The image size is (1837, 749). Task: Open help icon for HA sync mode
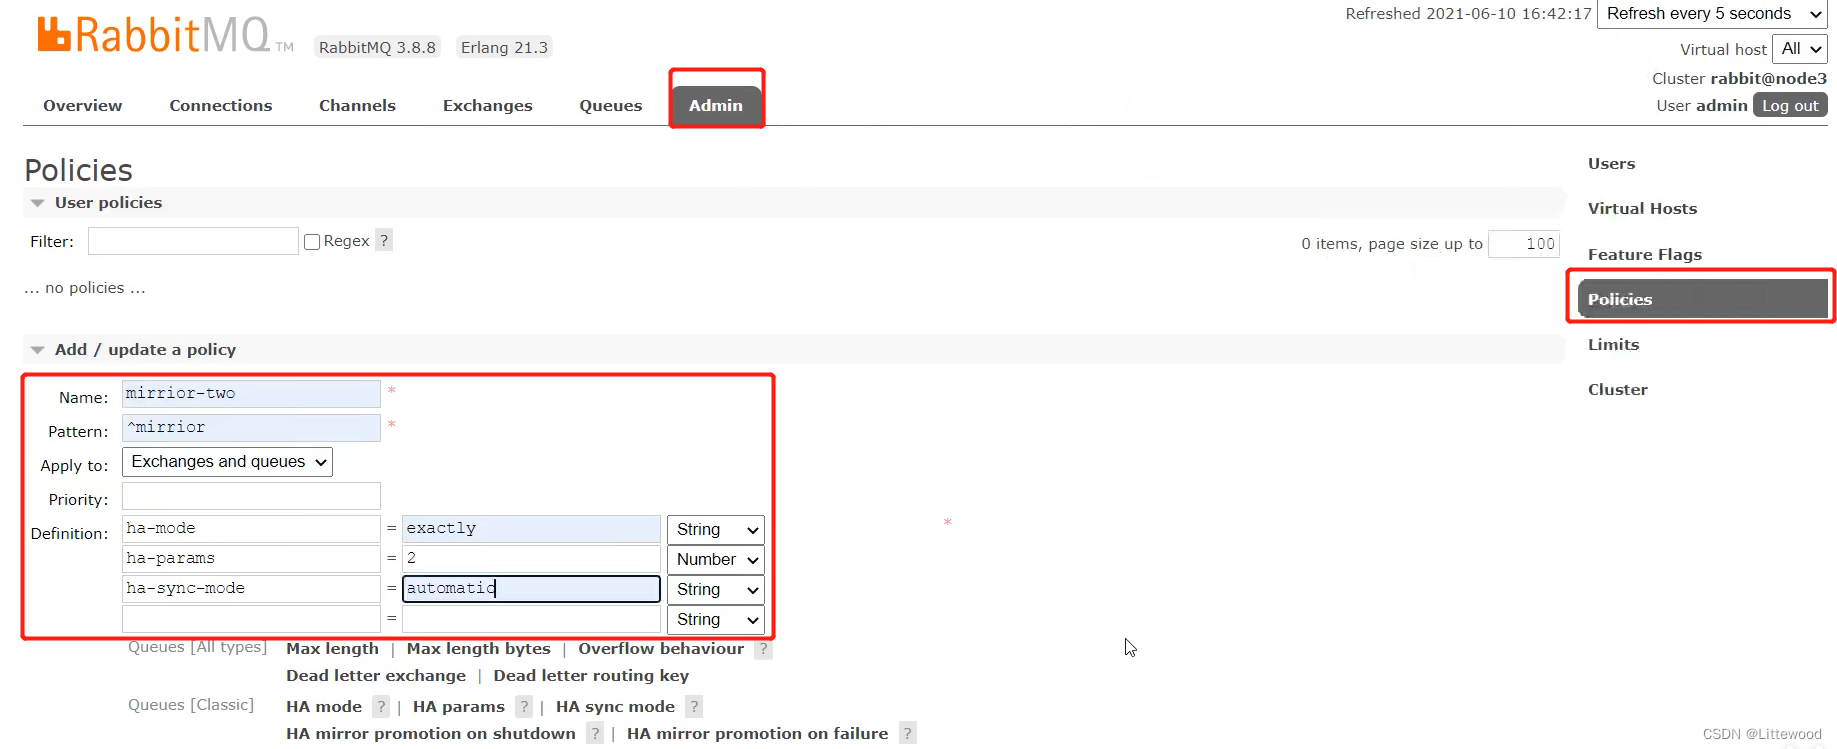(694, 707)
